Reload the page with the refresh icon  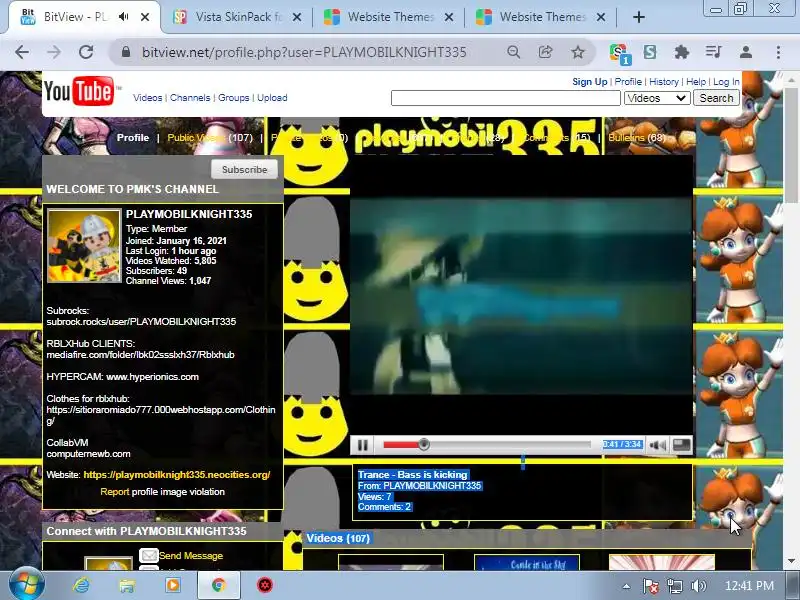86,52
